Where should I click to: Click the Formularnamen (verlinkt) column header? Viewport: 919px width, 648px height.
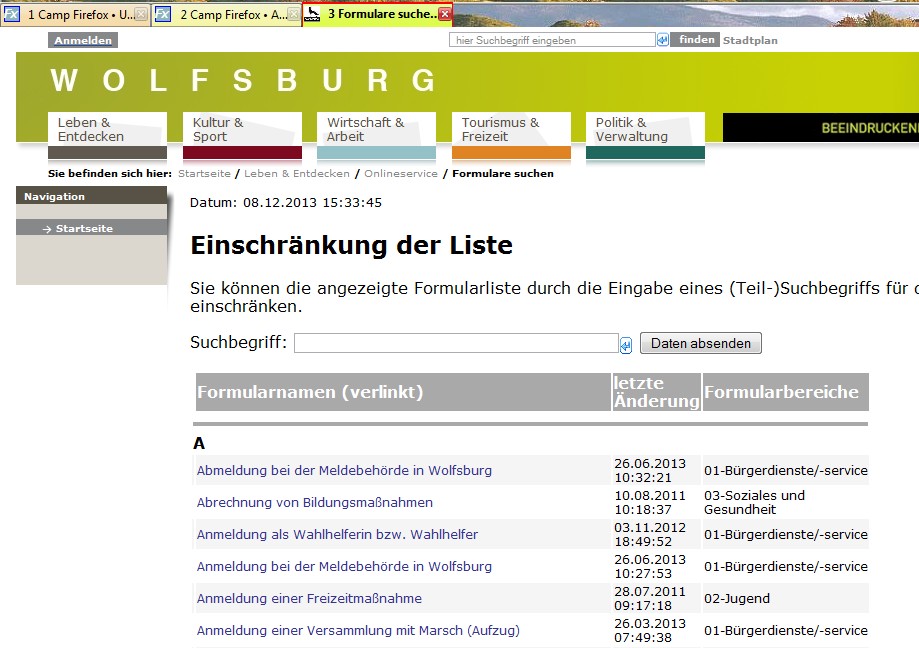pos(403,392)
